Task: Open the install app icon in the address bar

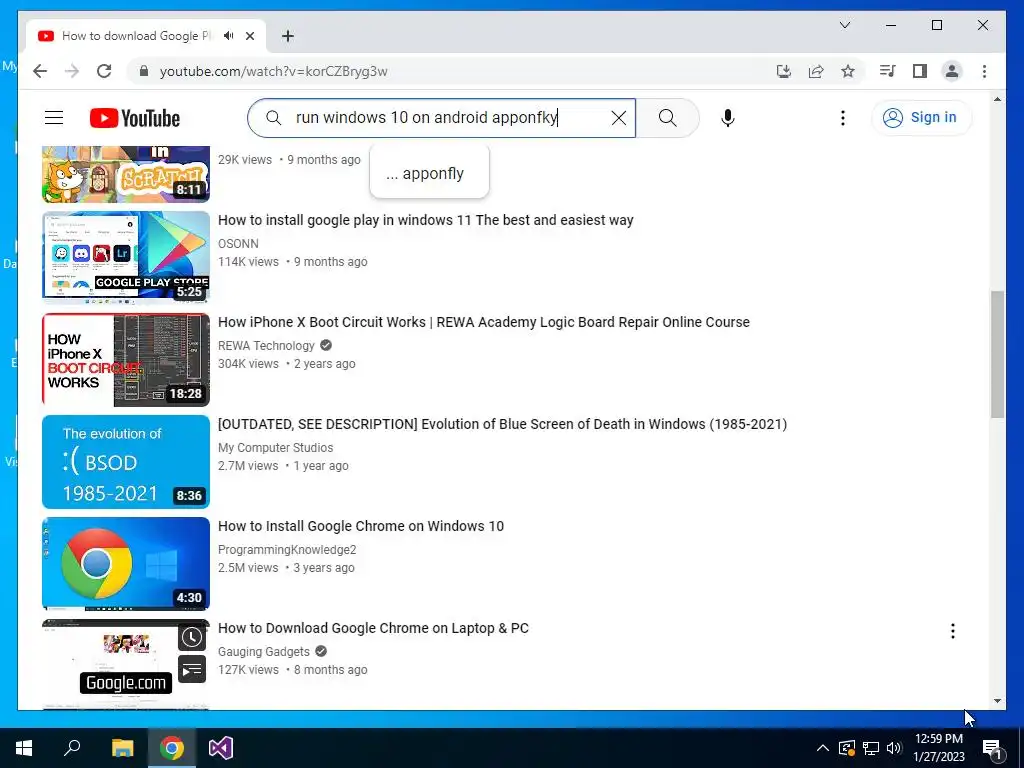Action: 784,71
